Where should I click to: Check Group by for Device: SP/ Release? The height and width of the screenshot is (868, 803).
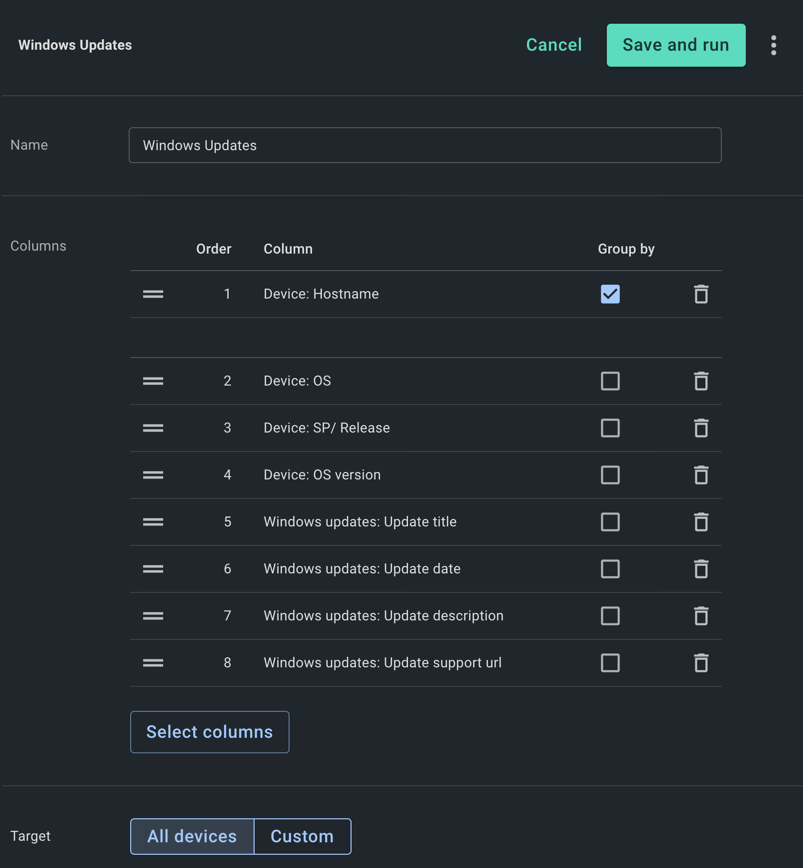tap(610, 428)
